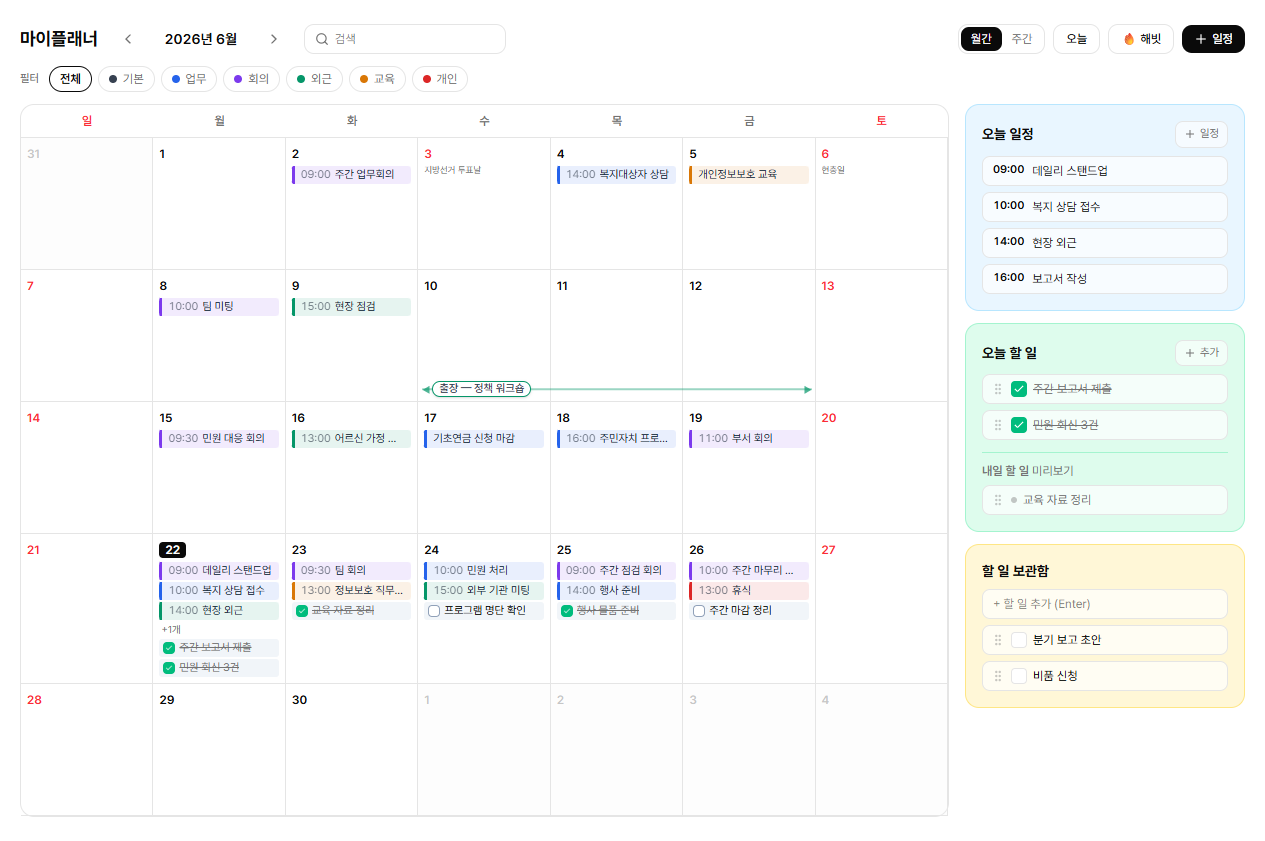Viewport: 1265px width, 841px height.
Task: Open 주간 업무회의 event on June 2
Action: click(x=351, y=175)
